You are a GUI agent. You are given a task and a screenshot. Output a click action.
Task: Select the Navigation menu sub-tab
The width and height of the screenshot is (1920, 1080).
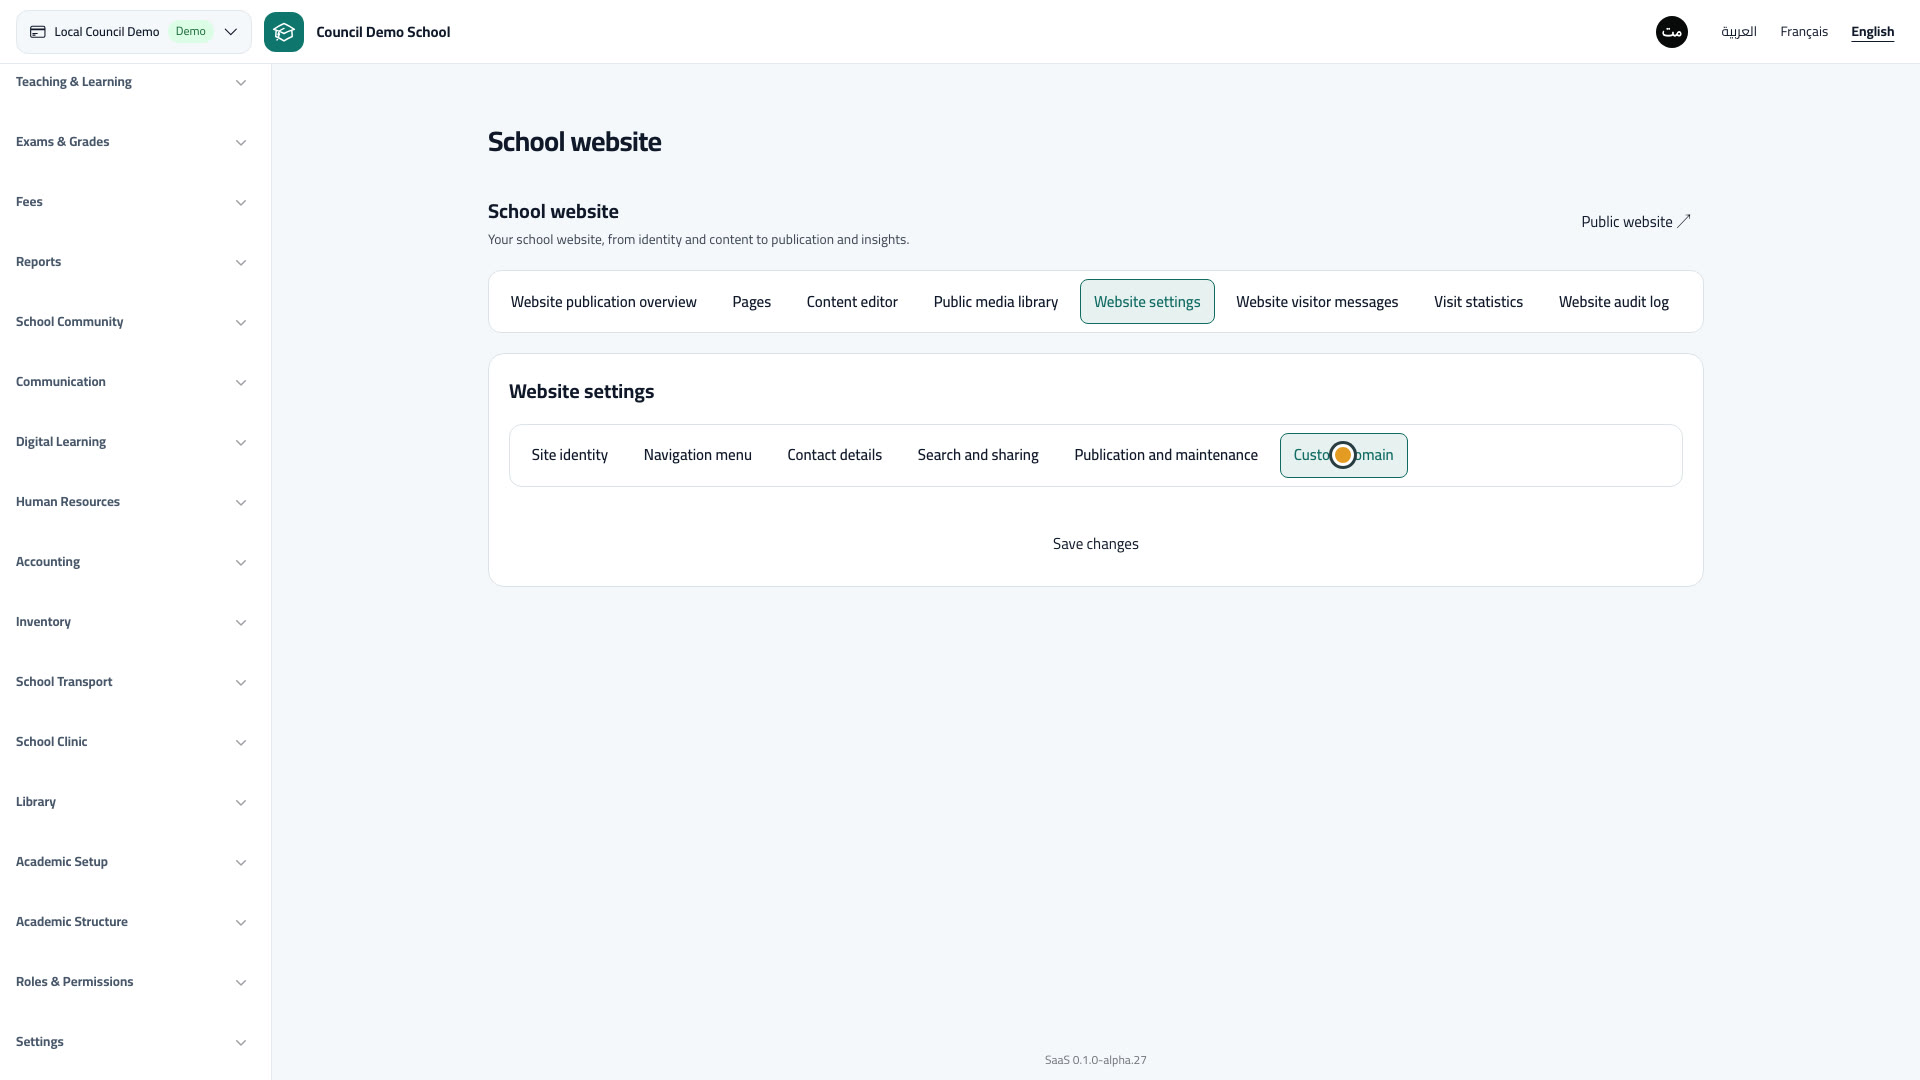[697, 455]
